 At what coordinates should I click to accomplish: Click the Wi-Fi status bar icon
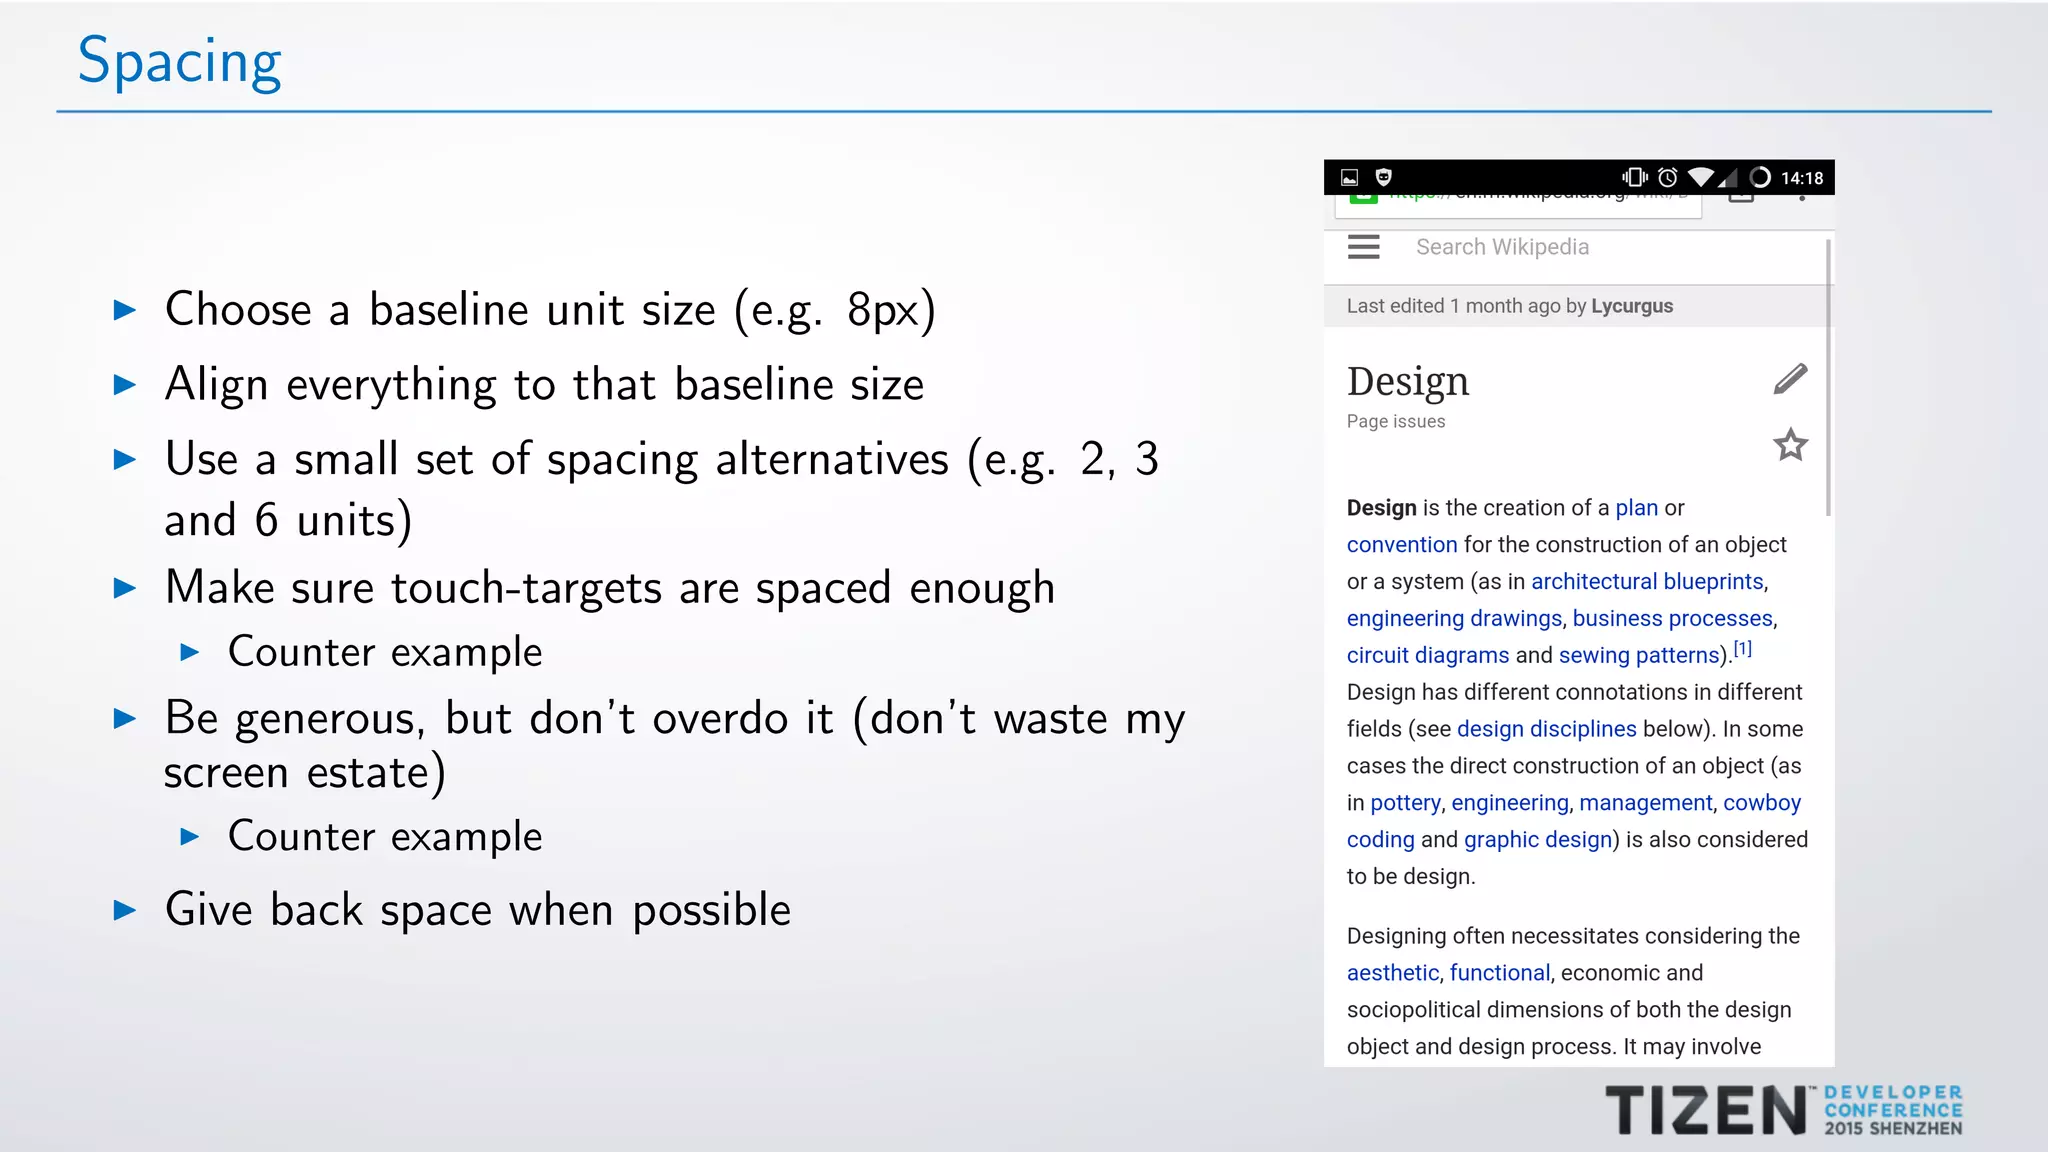pyautogui.click(x=1700, y=178)
